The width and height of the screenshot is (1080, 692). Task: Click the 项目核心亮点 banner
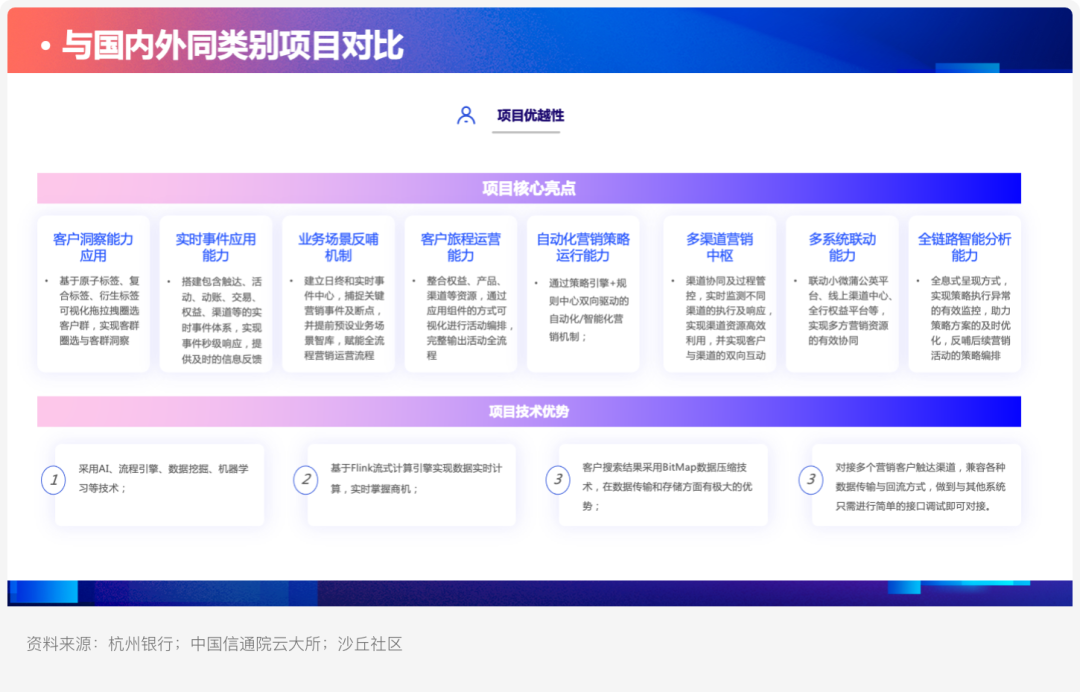(529, 188)
